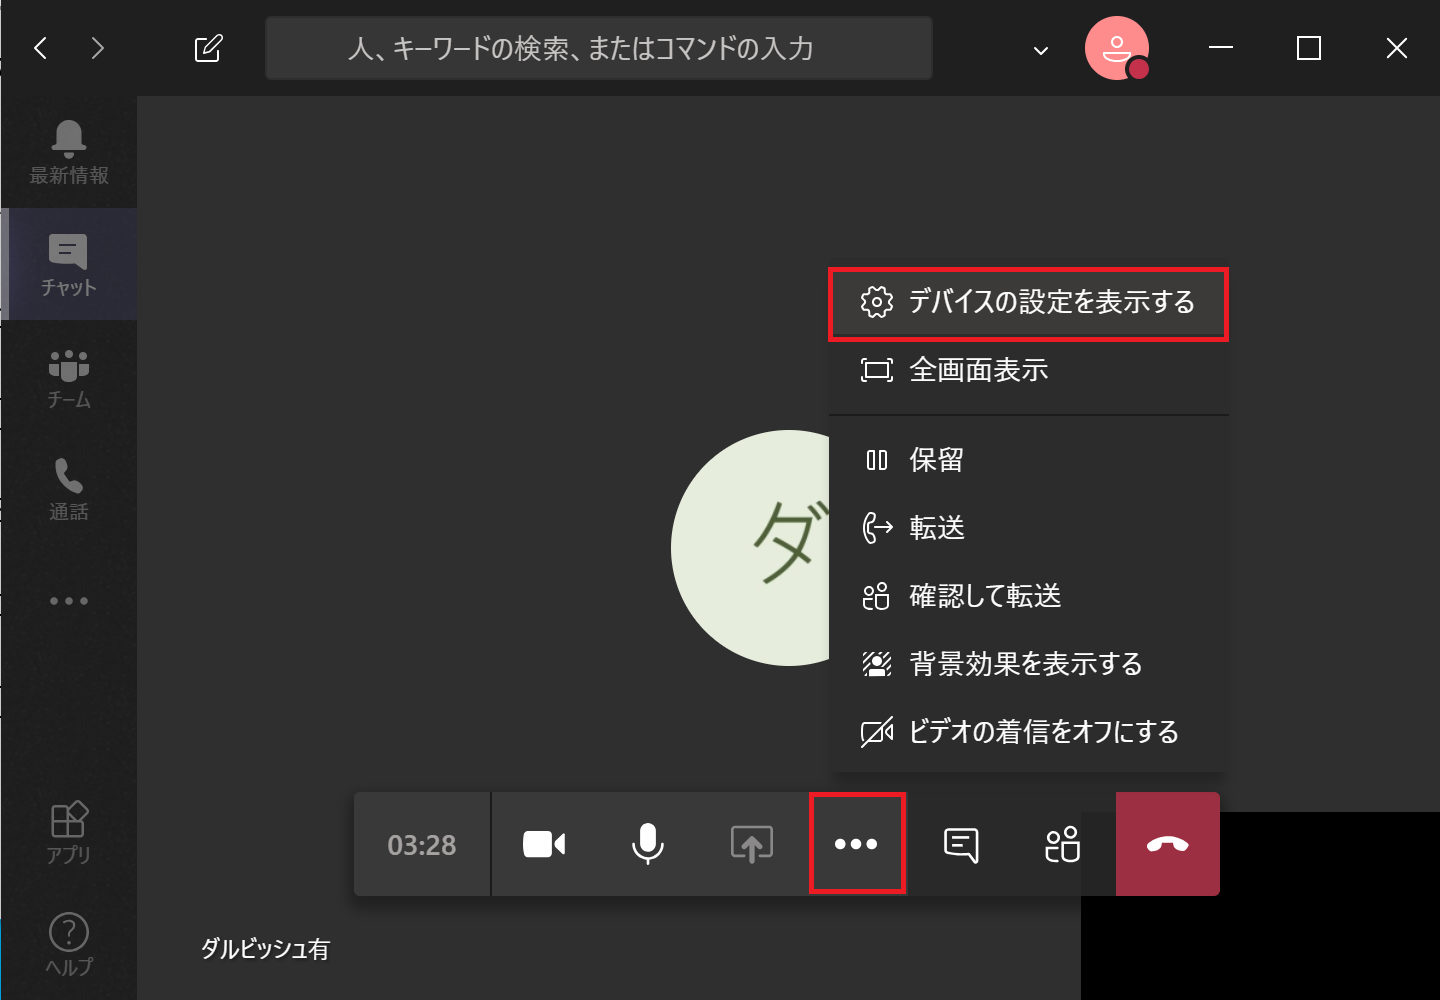Hang up with the red button
The height and width of the screenshot is (1000, 1440).
click(x=1168, y=844)
